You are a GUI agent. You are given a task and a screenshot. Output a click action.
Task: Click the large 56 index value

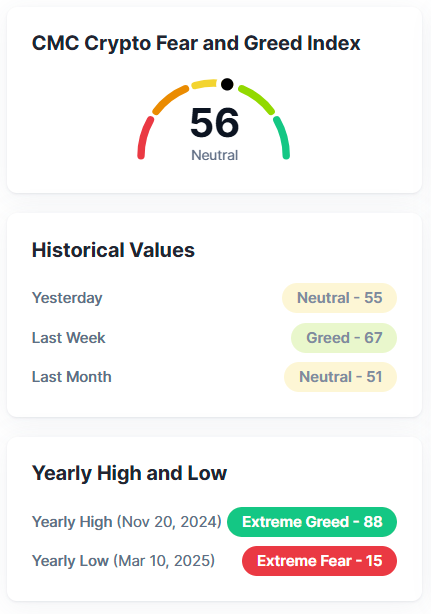click(x=215, y=123)
